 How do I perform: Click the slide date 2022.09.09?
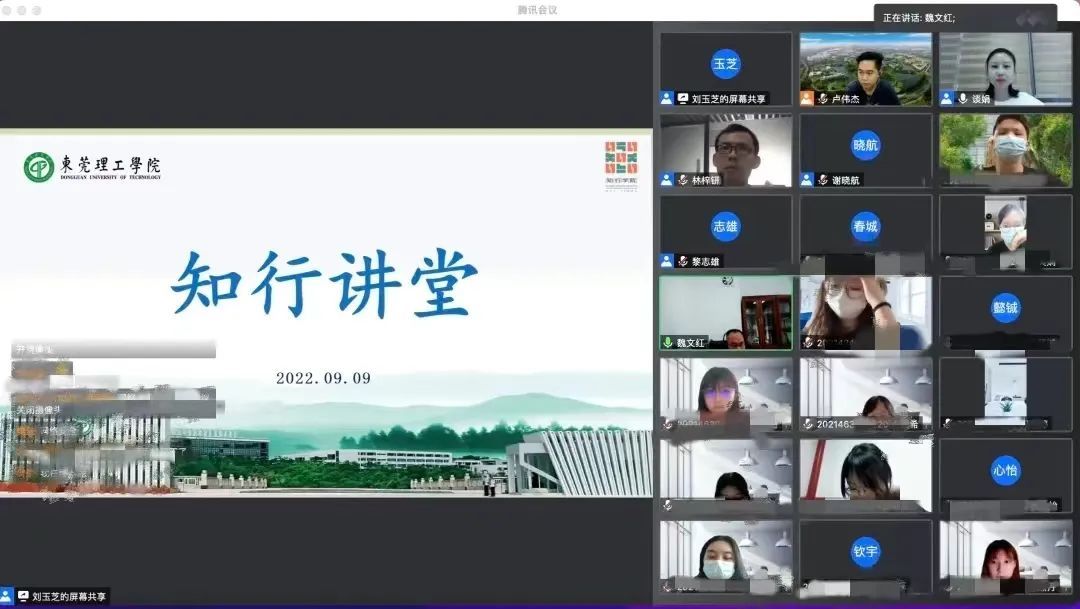pos(323,378)
